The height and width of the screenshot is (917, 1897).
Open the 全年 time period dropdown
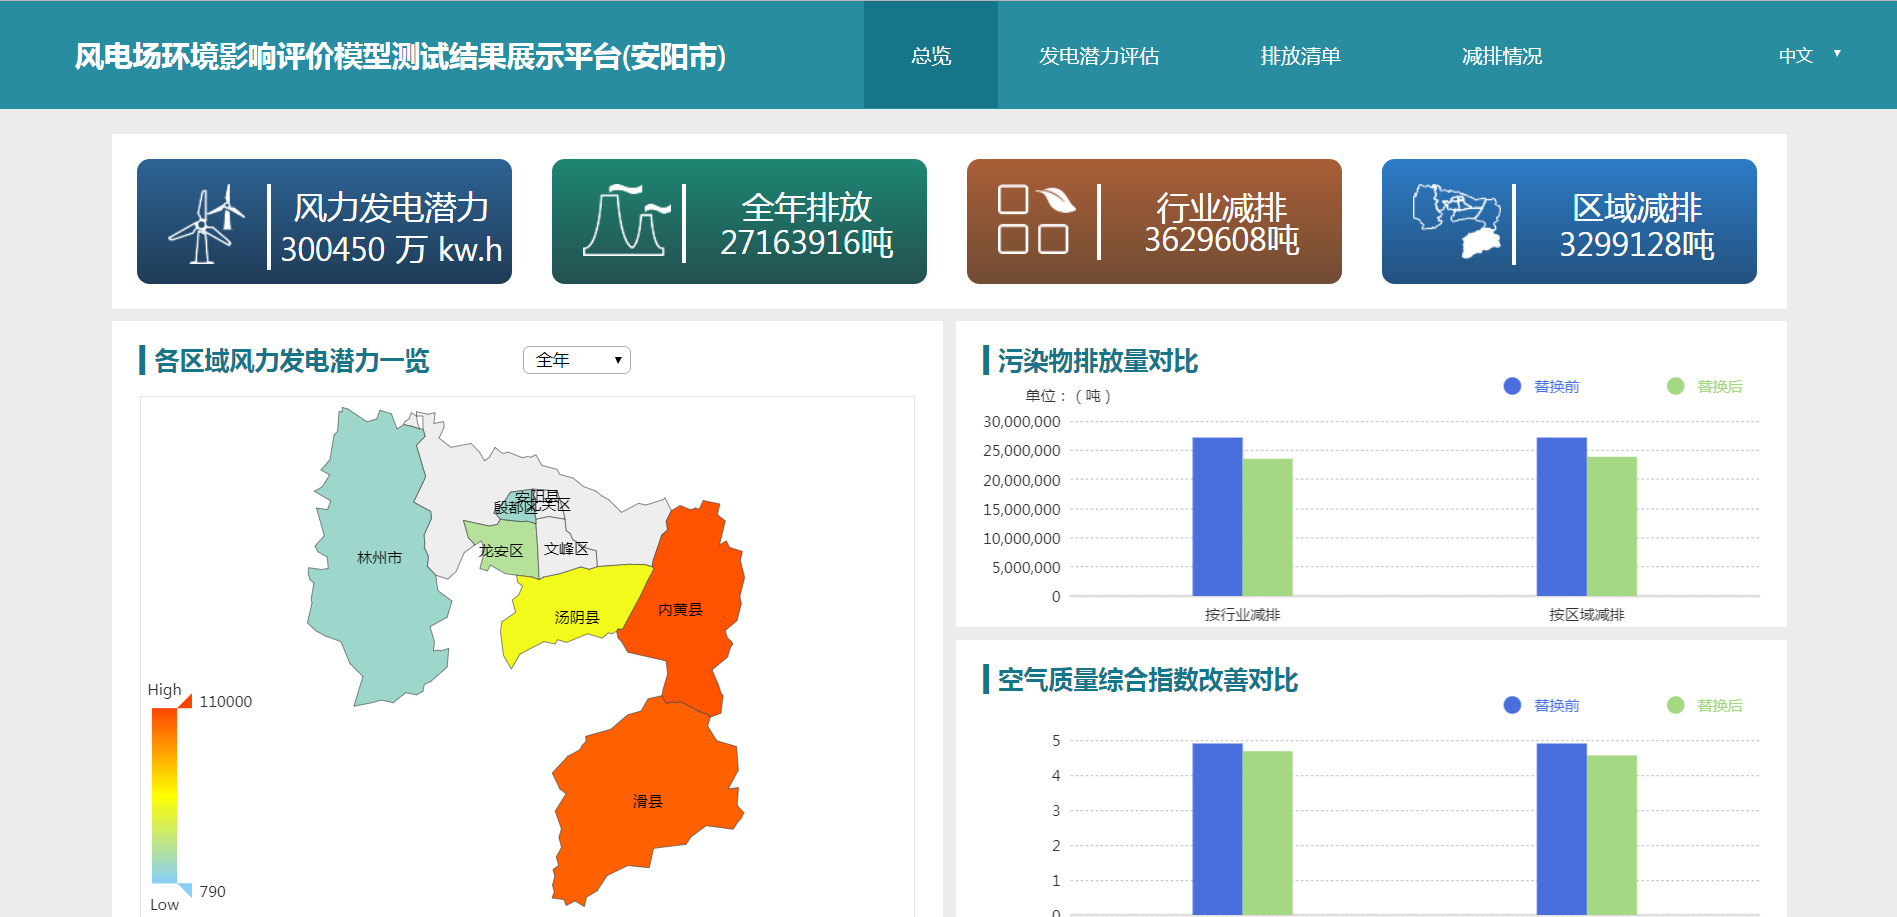(577, 360)
